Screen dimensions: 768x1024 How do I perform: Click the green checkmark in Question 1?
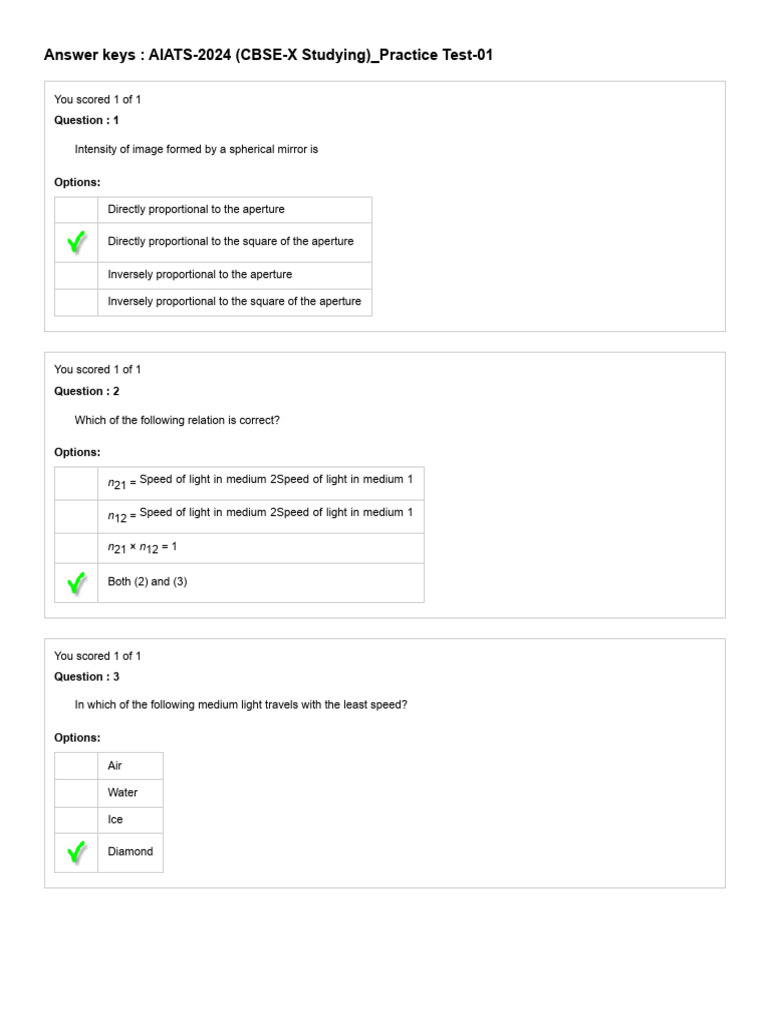76,242
